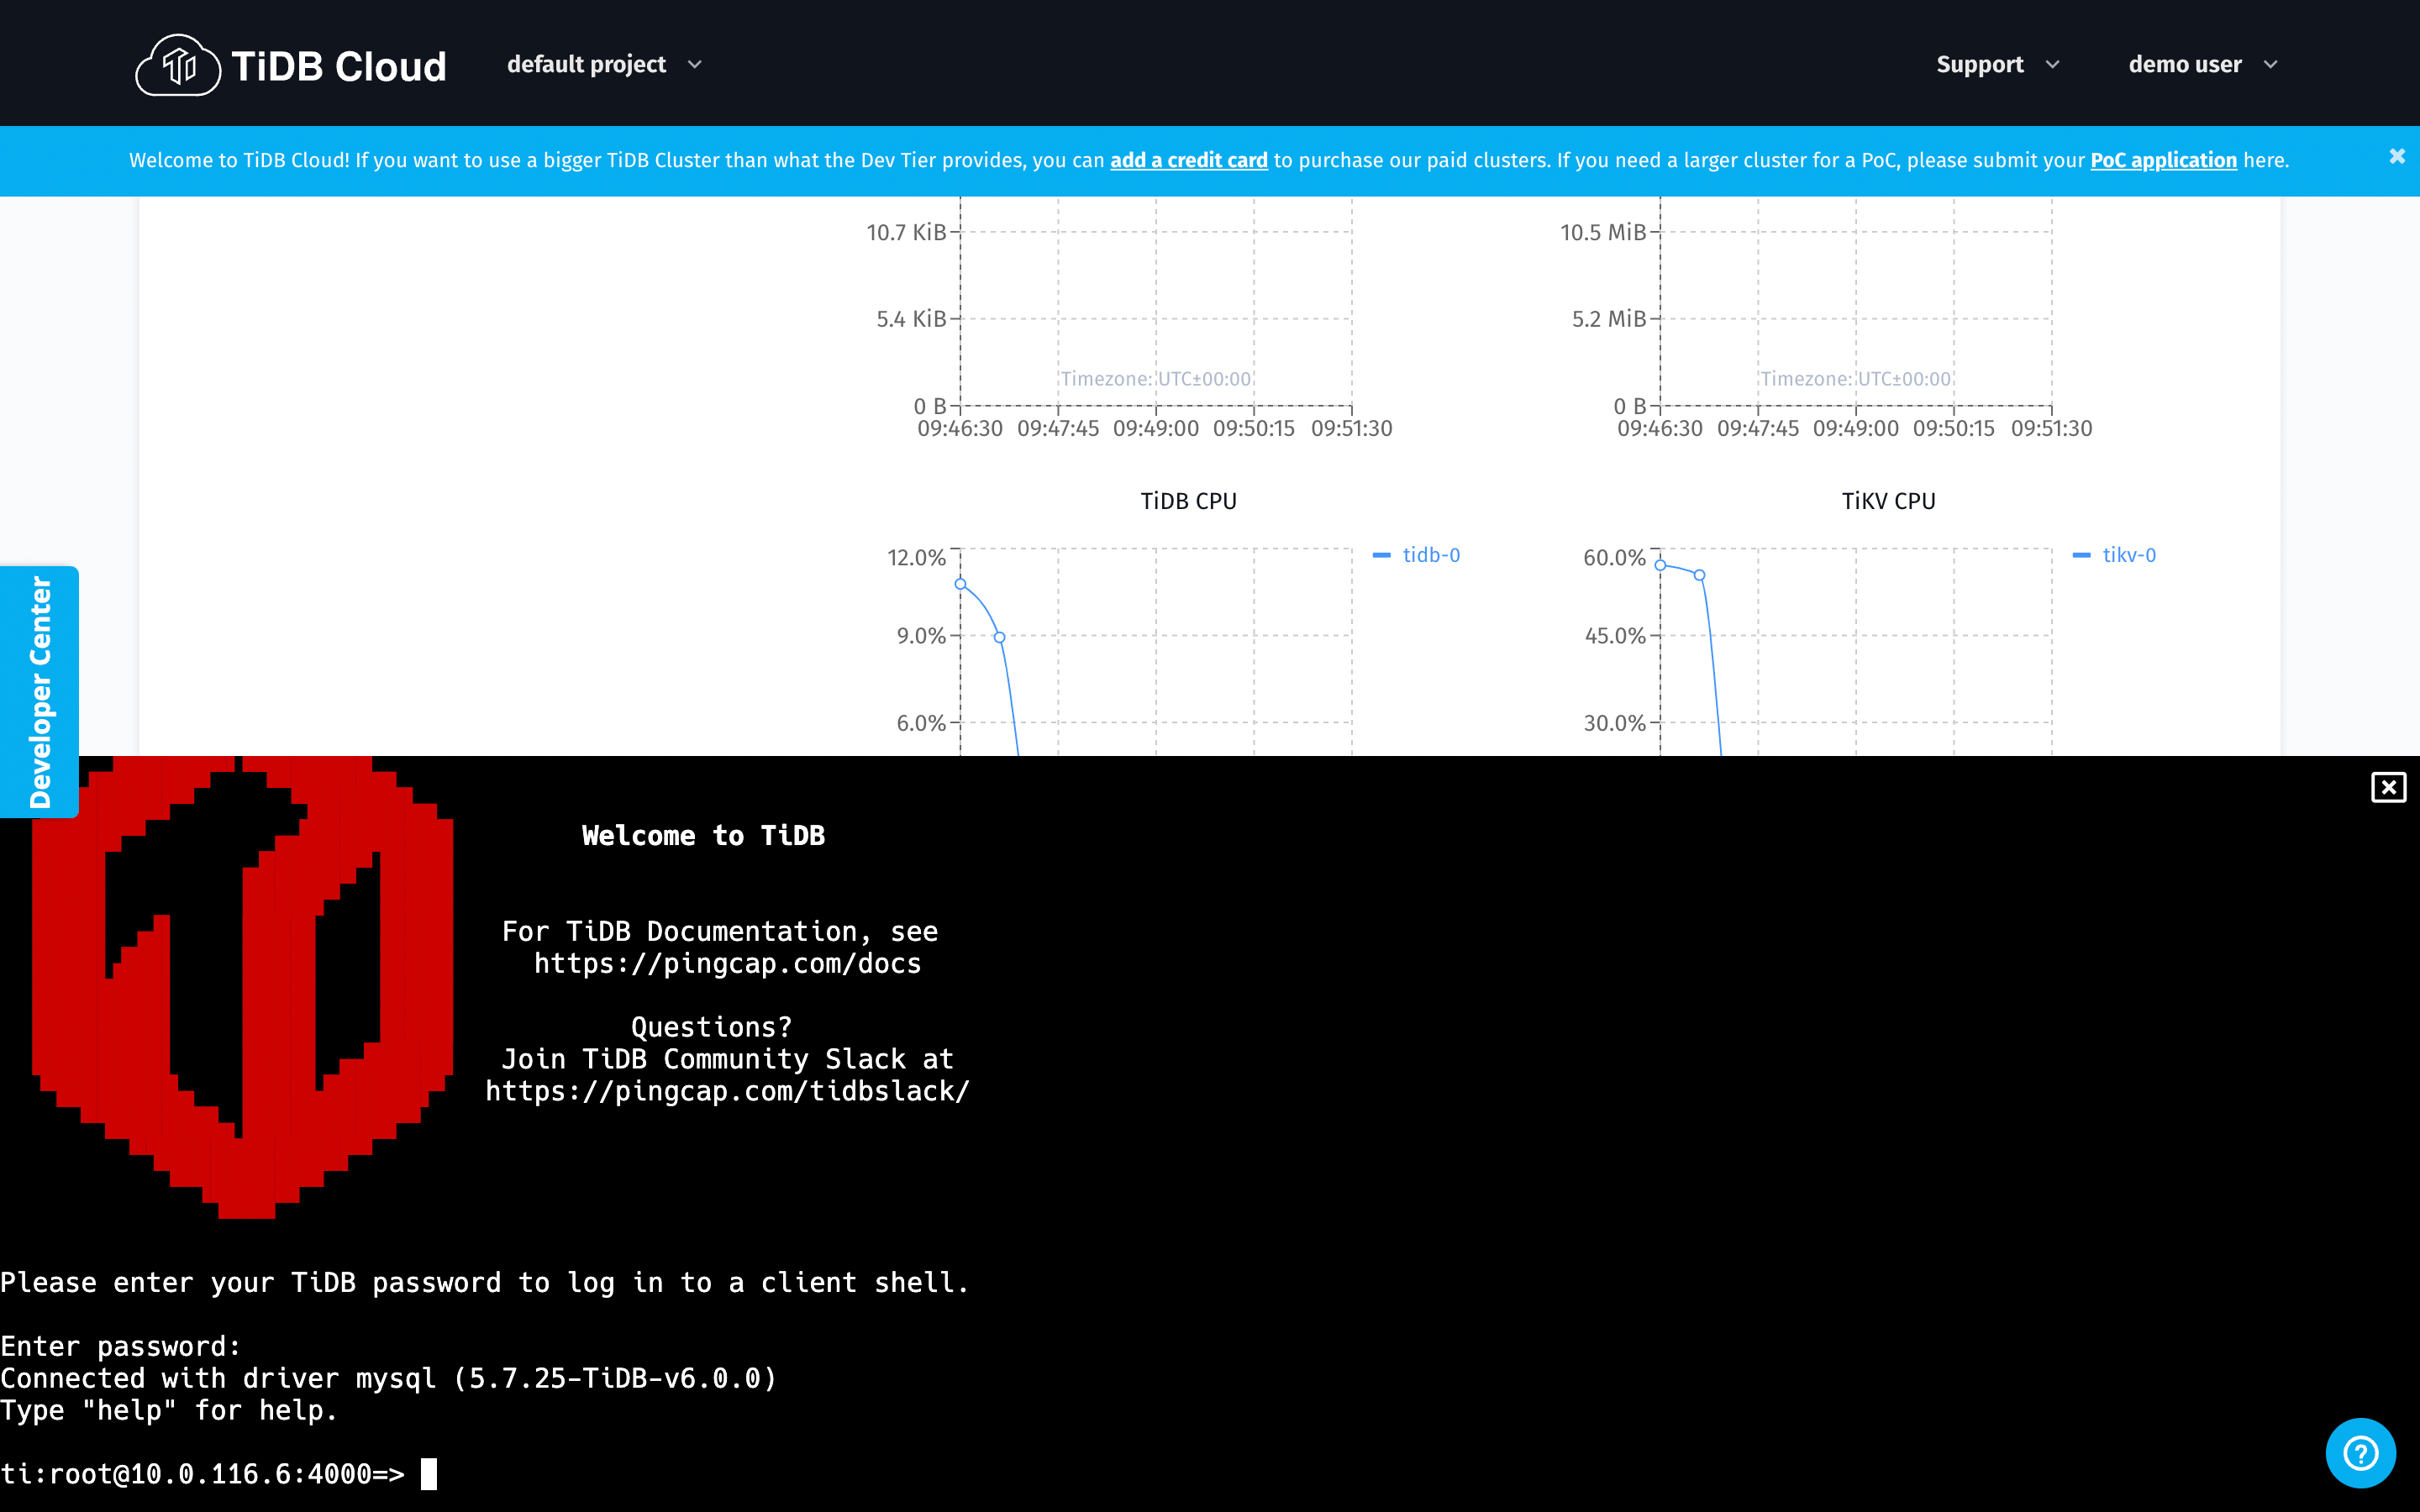Open the PoC application link
Screen dimensions: 2420x1512
(x=2163, y=160)
